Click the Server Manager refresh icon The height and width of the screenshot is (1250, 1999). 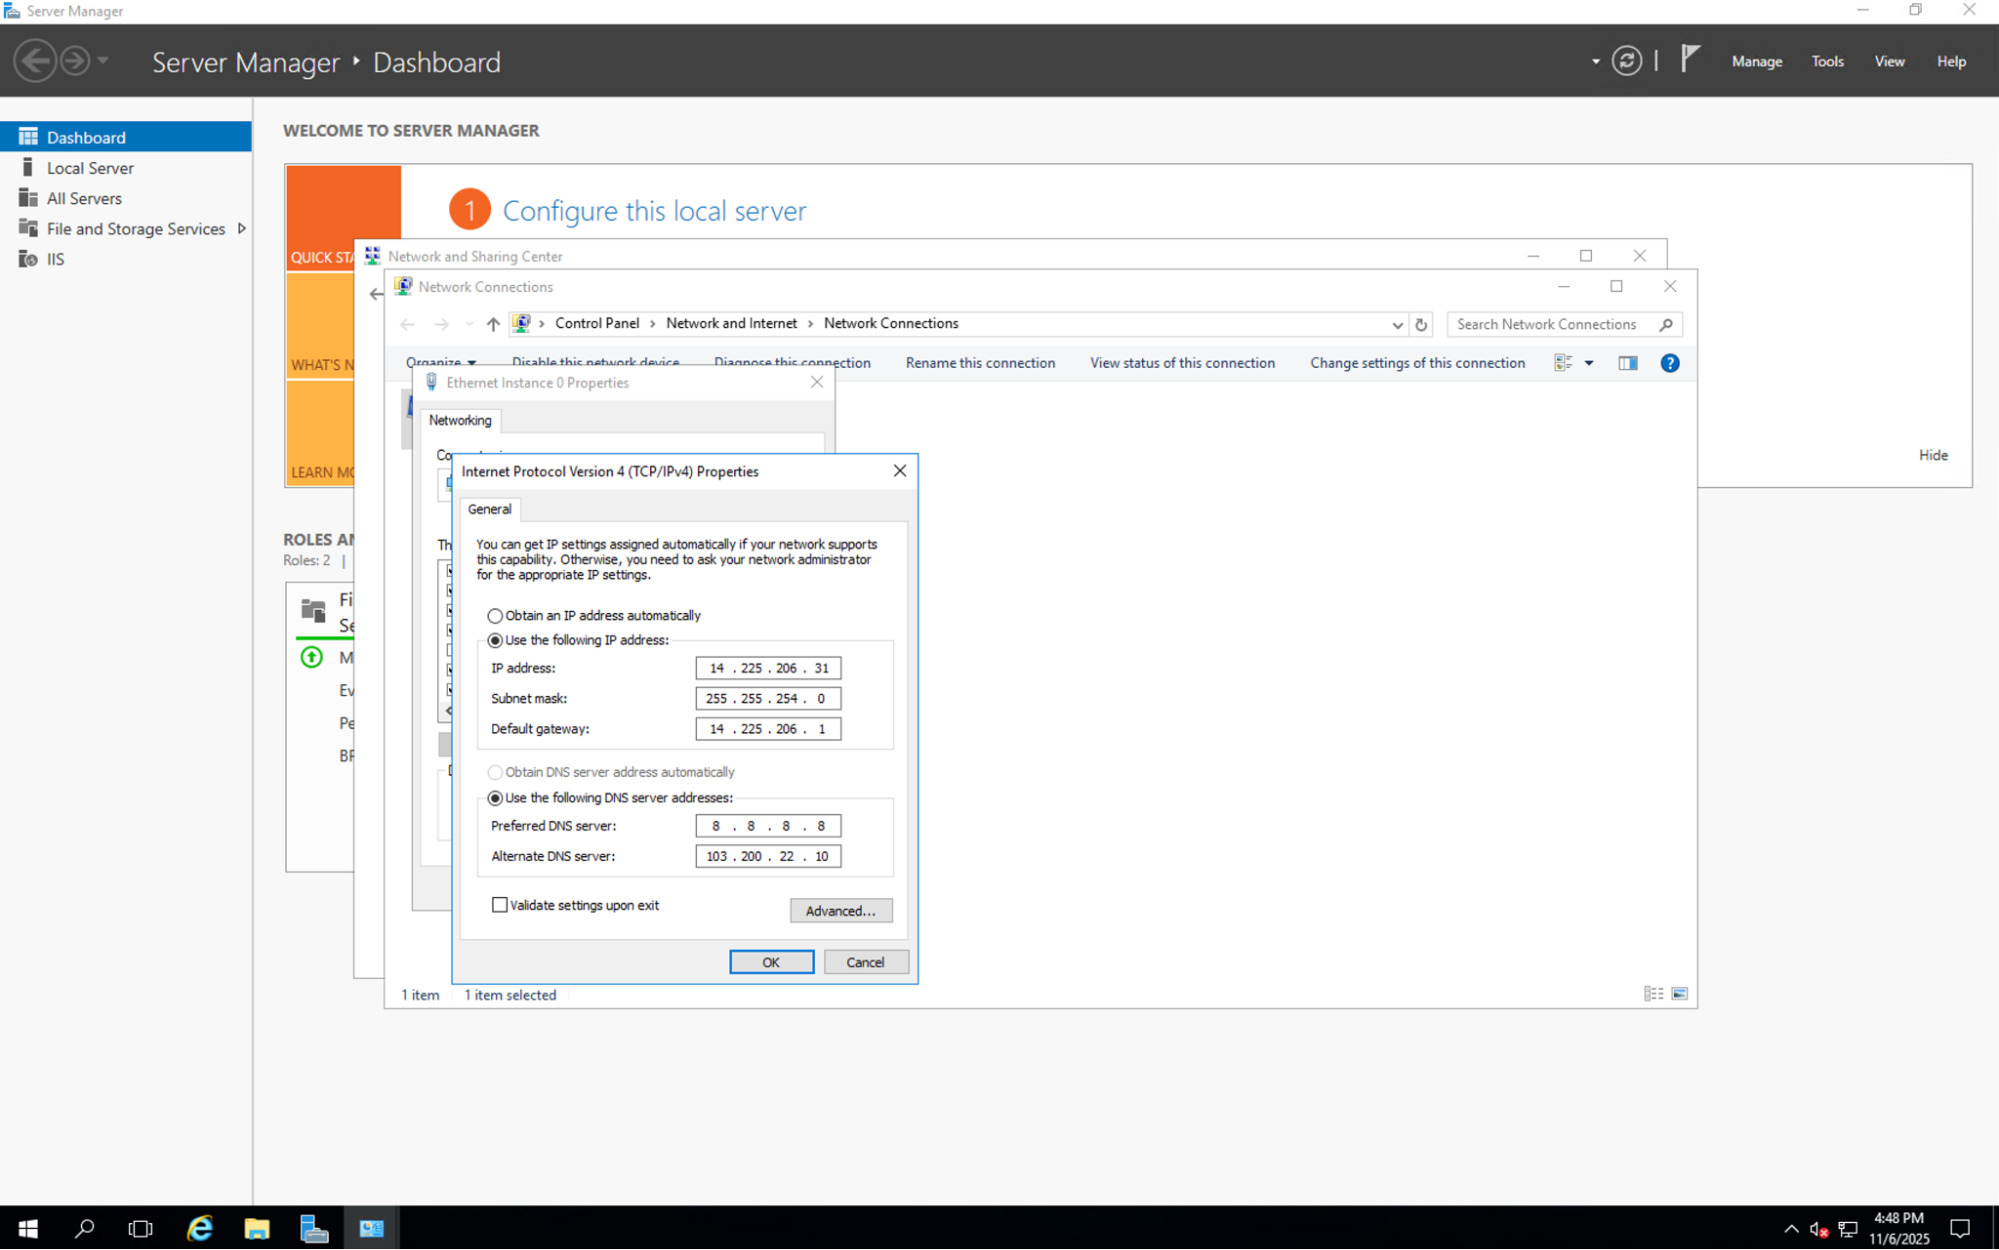click(x=1627, y=61)
